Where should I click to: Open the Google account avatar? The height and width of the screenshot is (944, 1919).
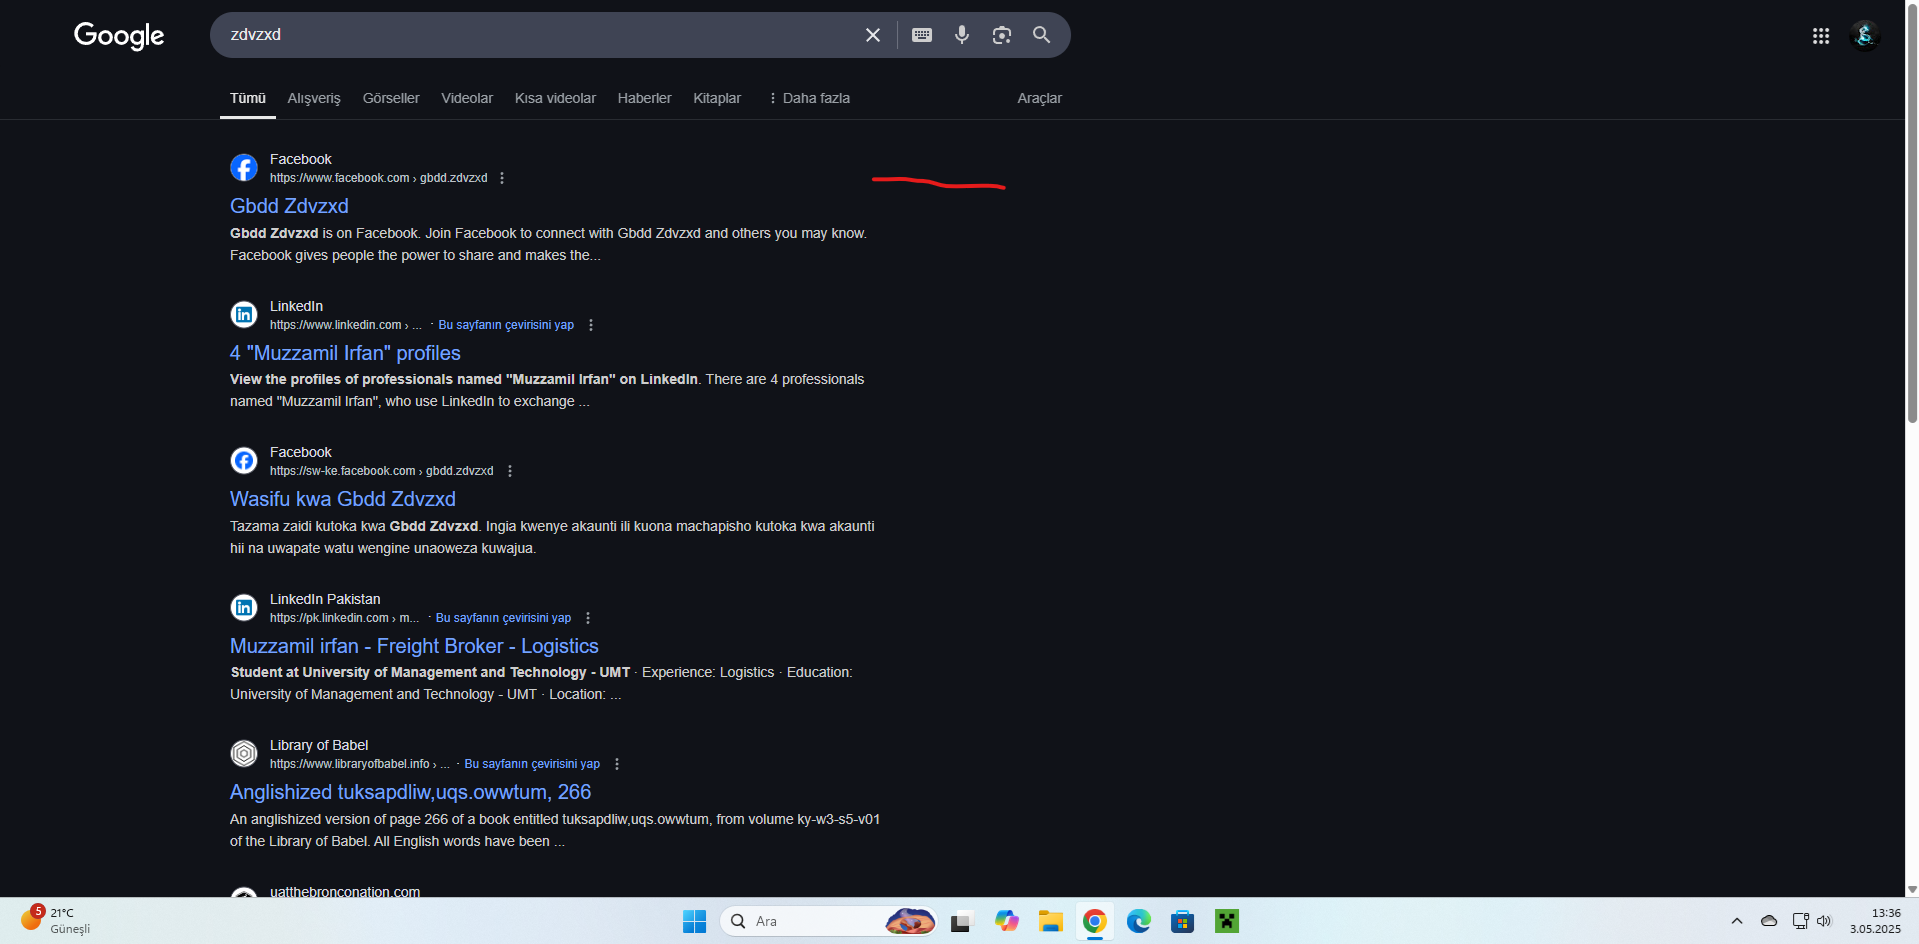pyautogui.click(x=1865, y=36)
